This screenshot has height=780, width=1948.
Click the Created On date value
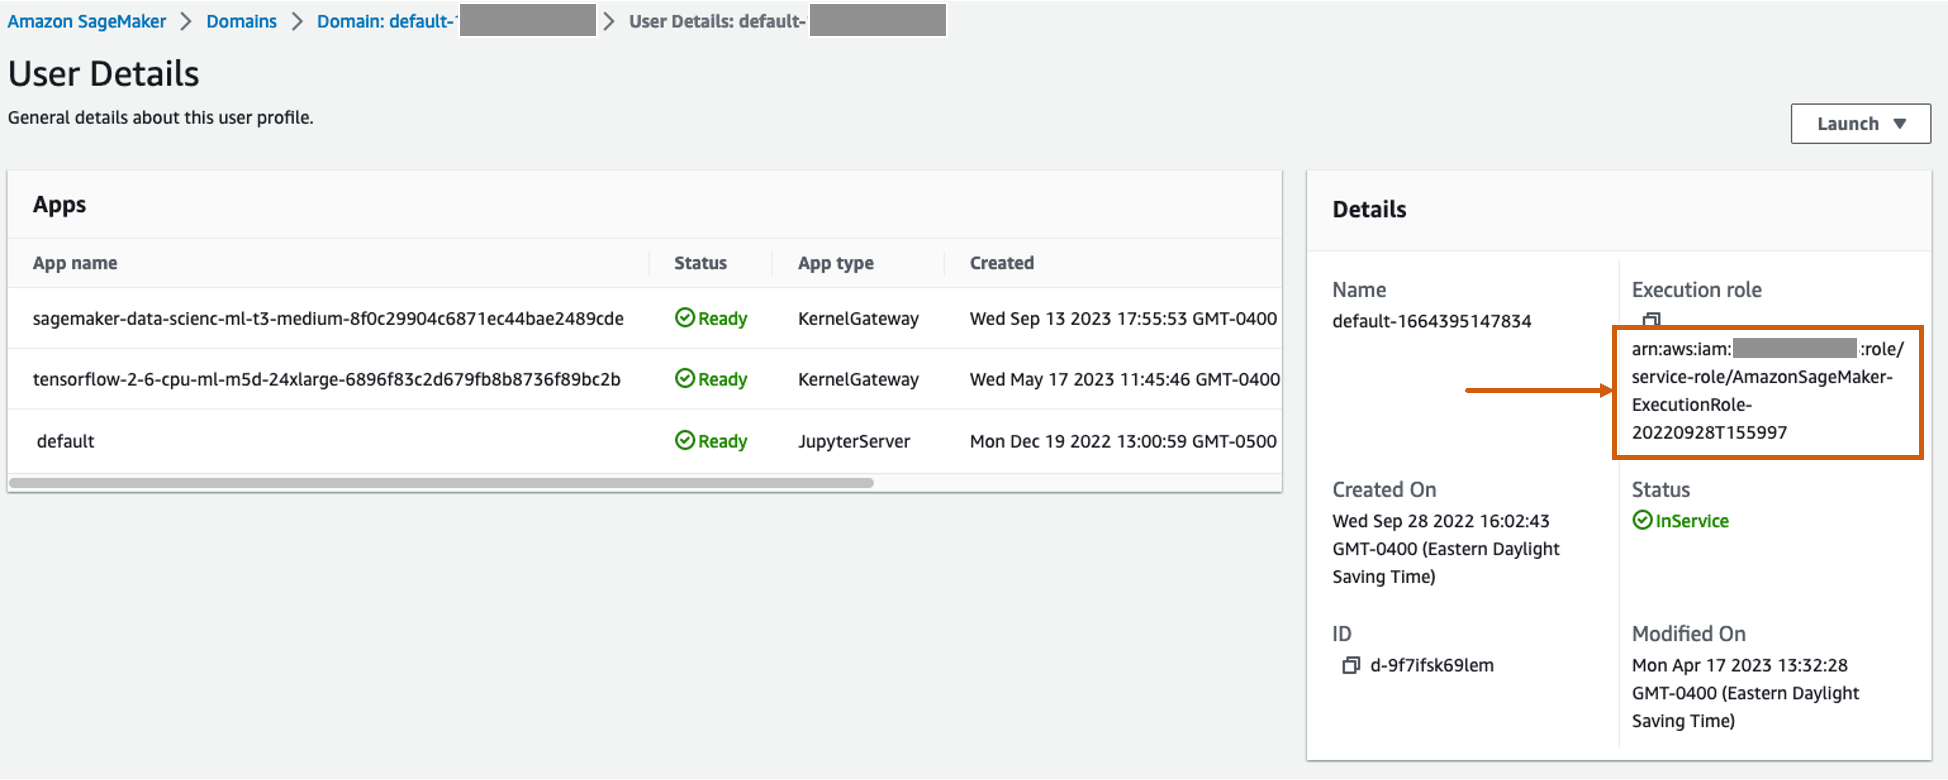coord(1446,549)
